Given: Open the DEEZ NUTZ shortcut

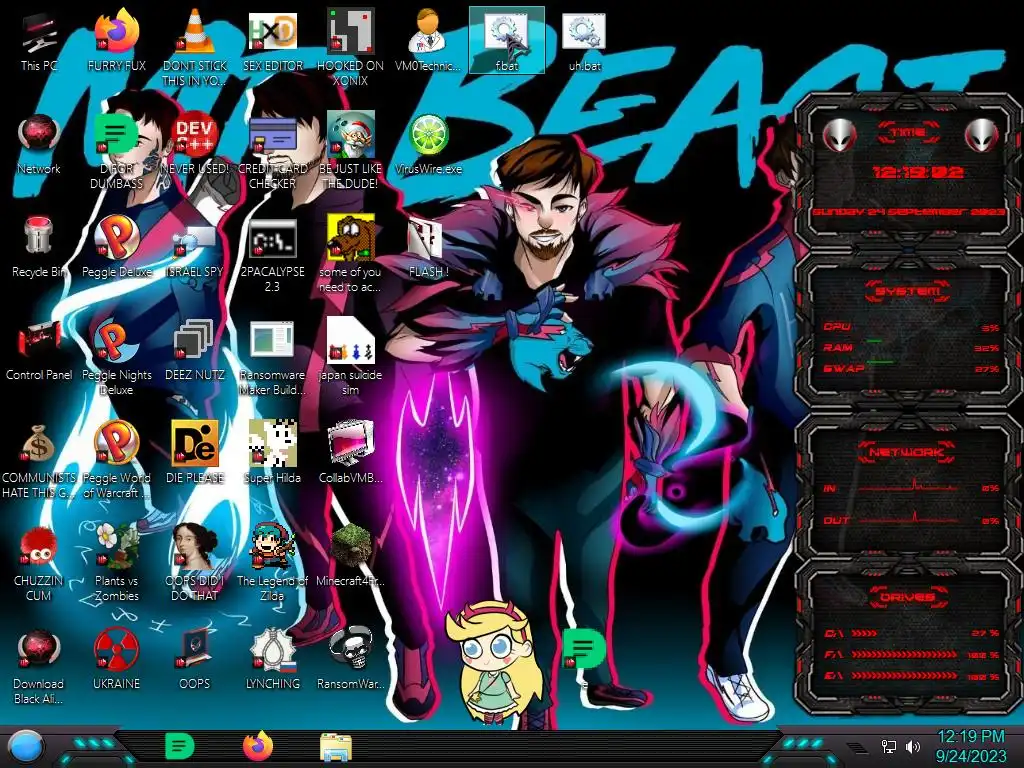Looking at the screenshot, I should tap(195, 350).
